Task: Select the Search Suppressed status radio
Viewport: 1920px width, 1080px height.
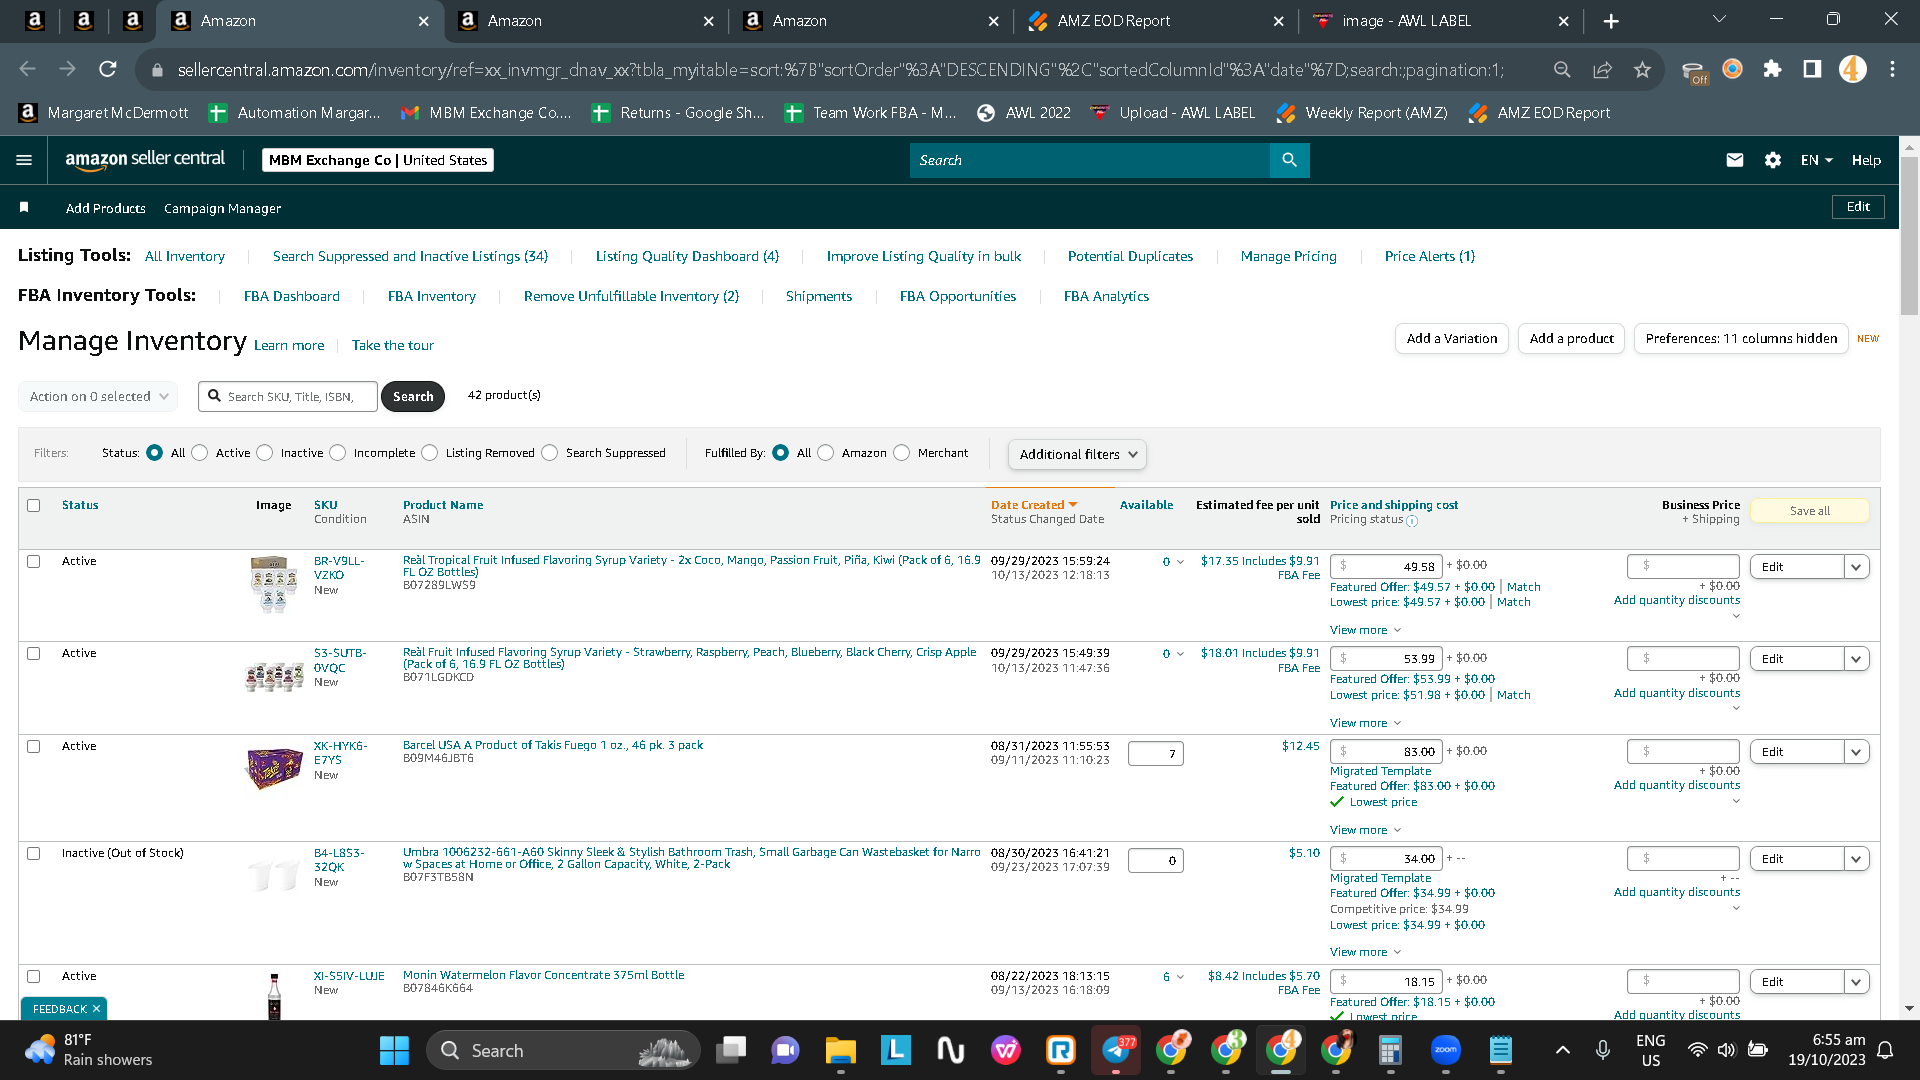Action: [550, 453]
